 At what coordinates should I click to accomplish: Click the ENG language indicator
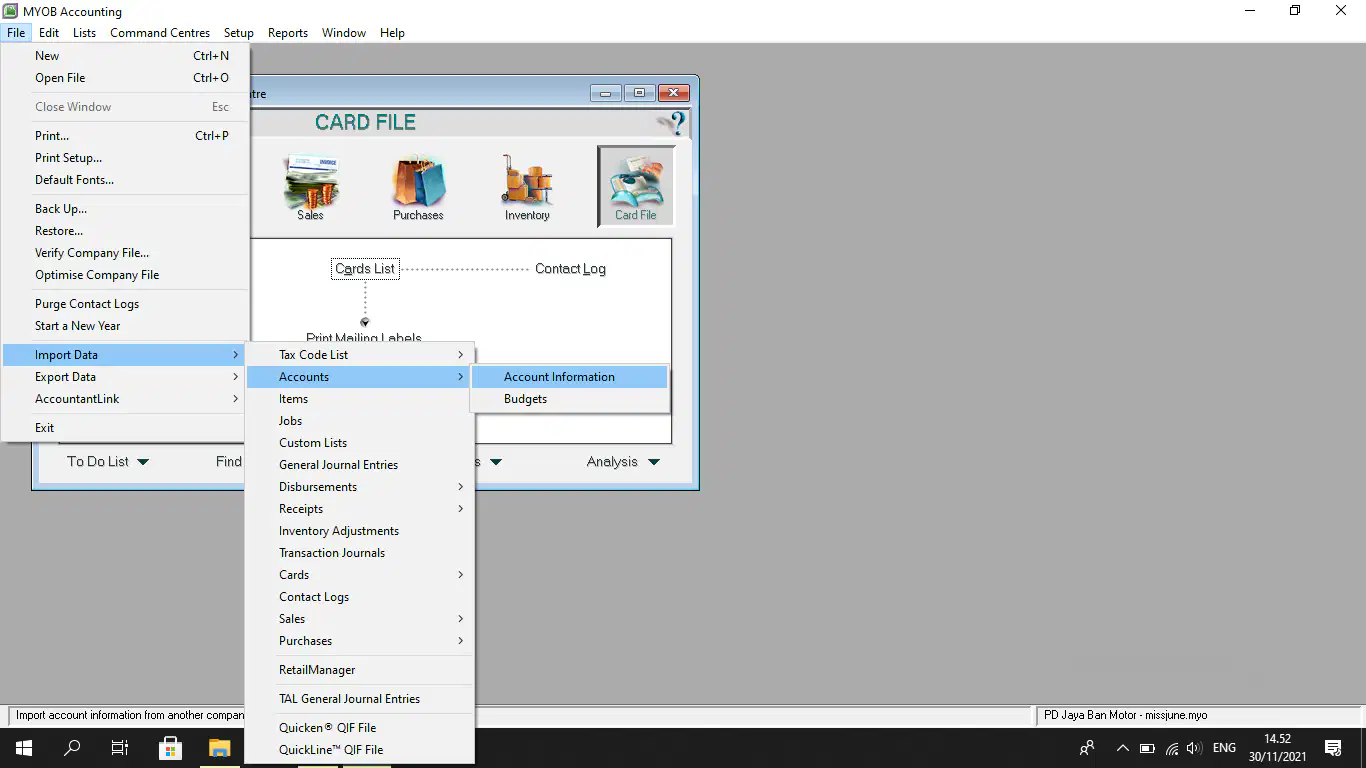click(1224, 748)
